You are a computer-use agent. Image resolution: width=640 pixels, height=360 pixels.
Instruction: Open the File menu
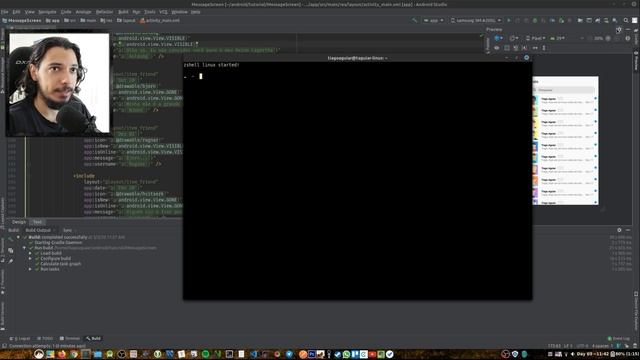[4, 12]
